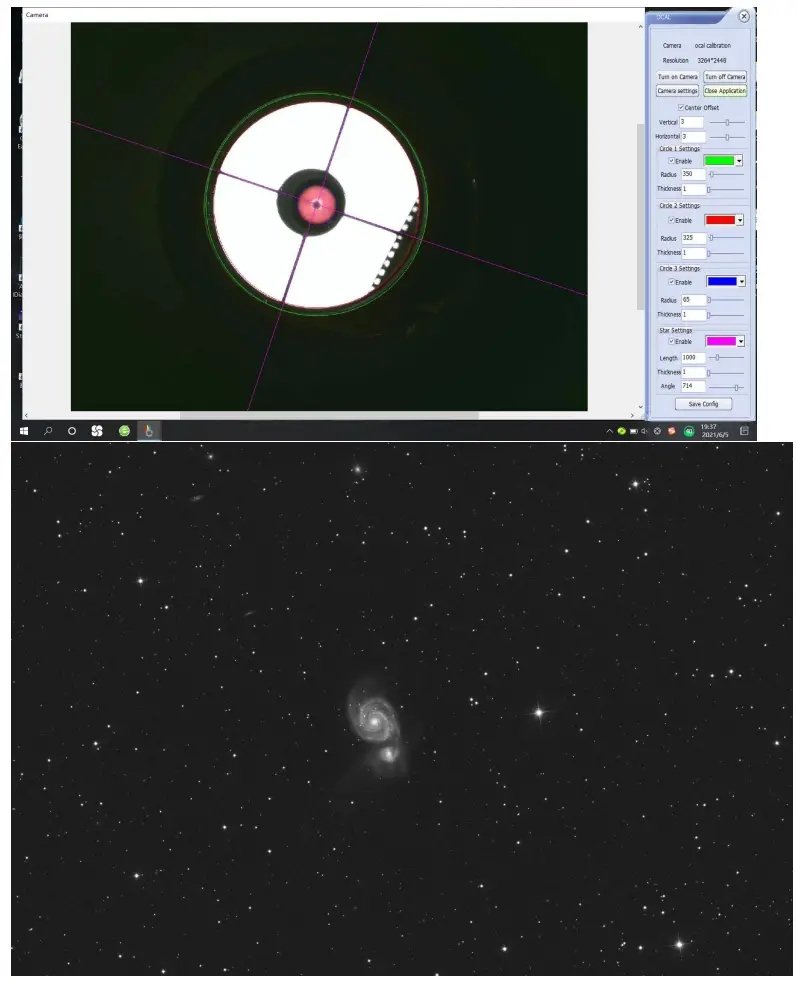Focus the Vertical offset input field
The height and width of the screenshot is (984, 797).
(692, 122)
